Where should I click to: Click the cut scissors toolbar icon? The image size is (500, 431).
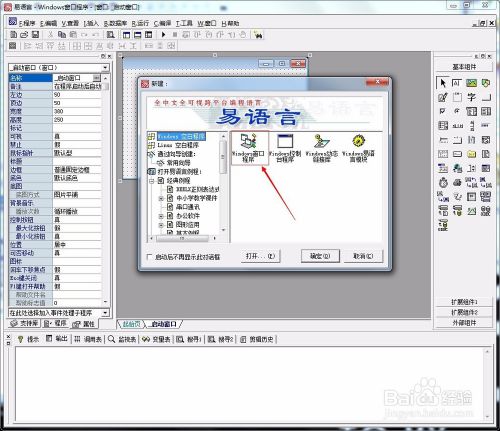50,34
